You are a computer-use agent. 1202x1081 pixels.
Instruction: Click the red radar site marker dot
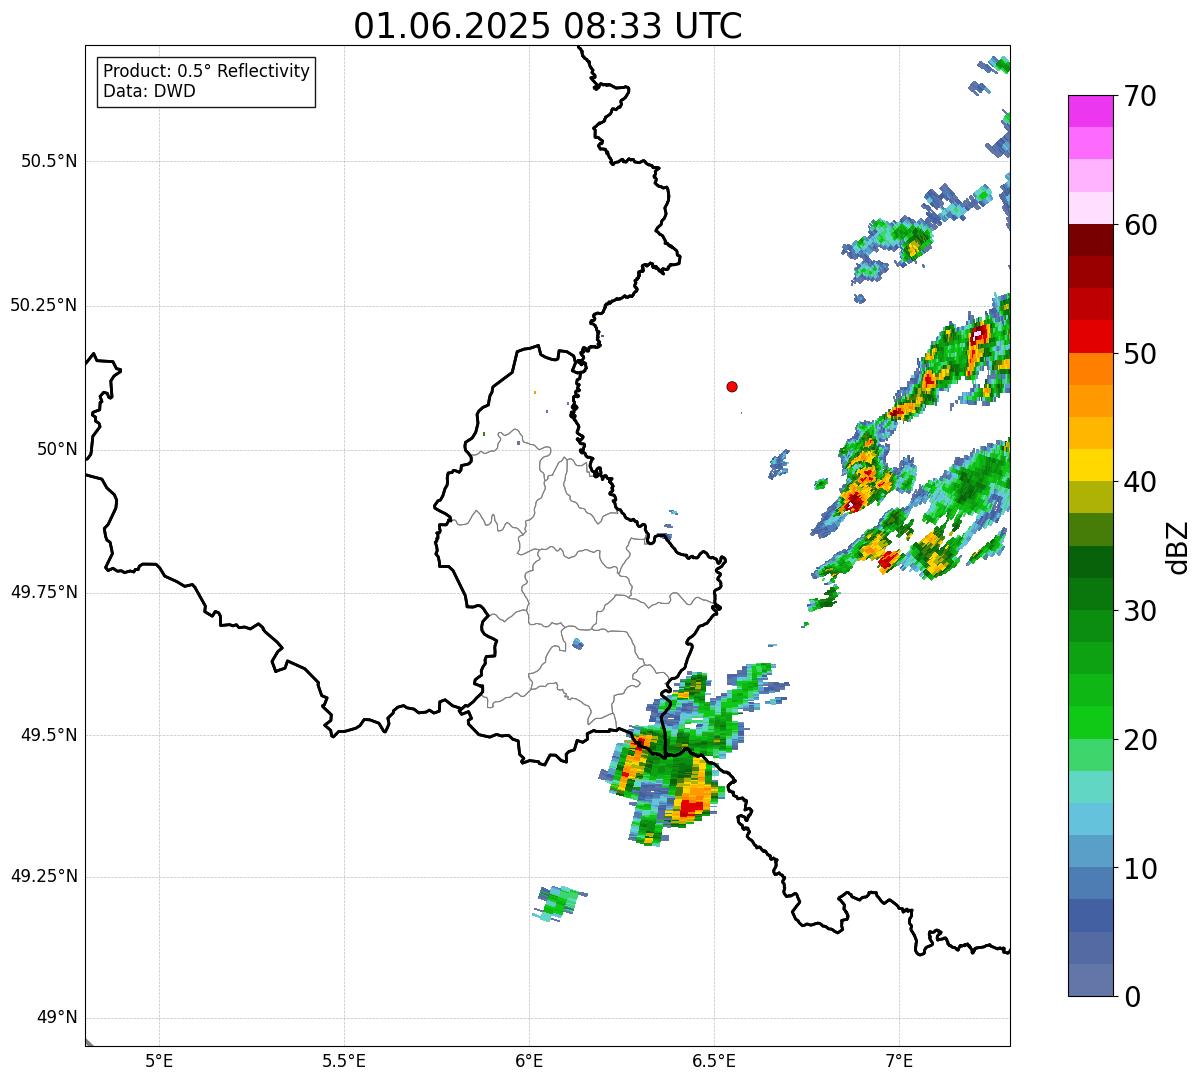[732, 387]
